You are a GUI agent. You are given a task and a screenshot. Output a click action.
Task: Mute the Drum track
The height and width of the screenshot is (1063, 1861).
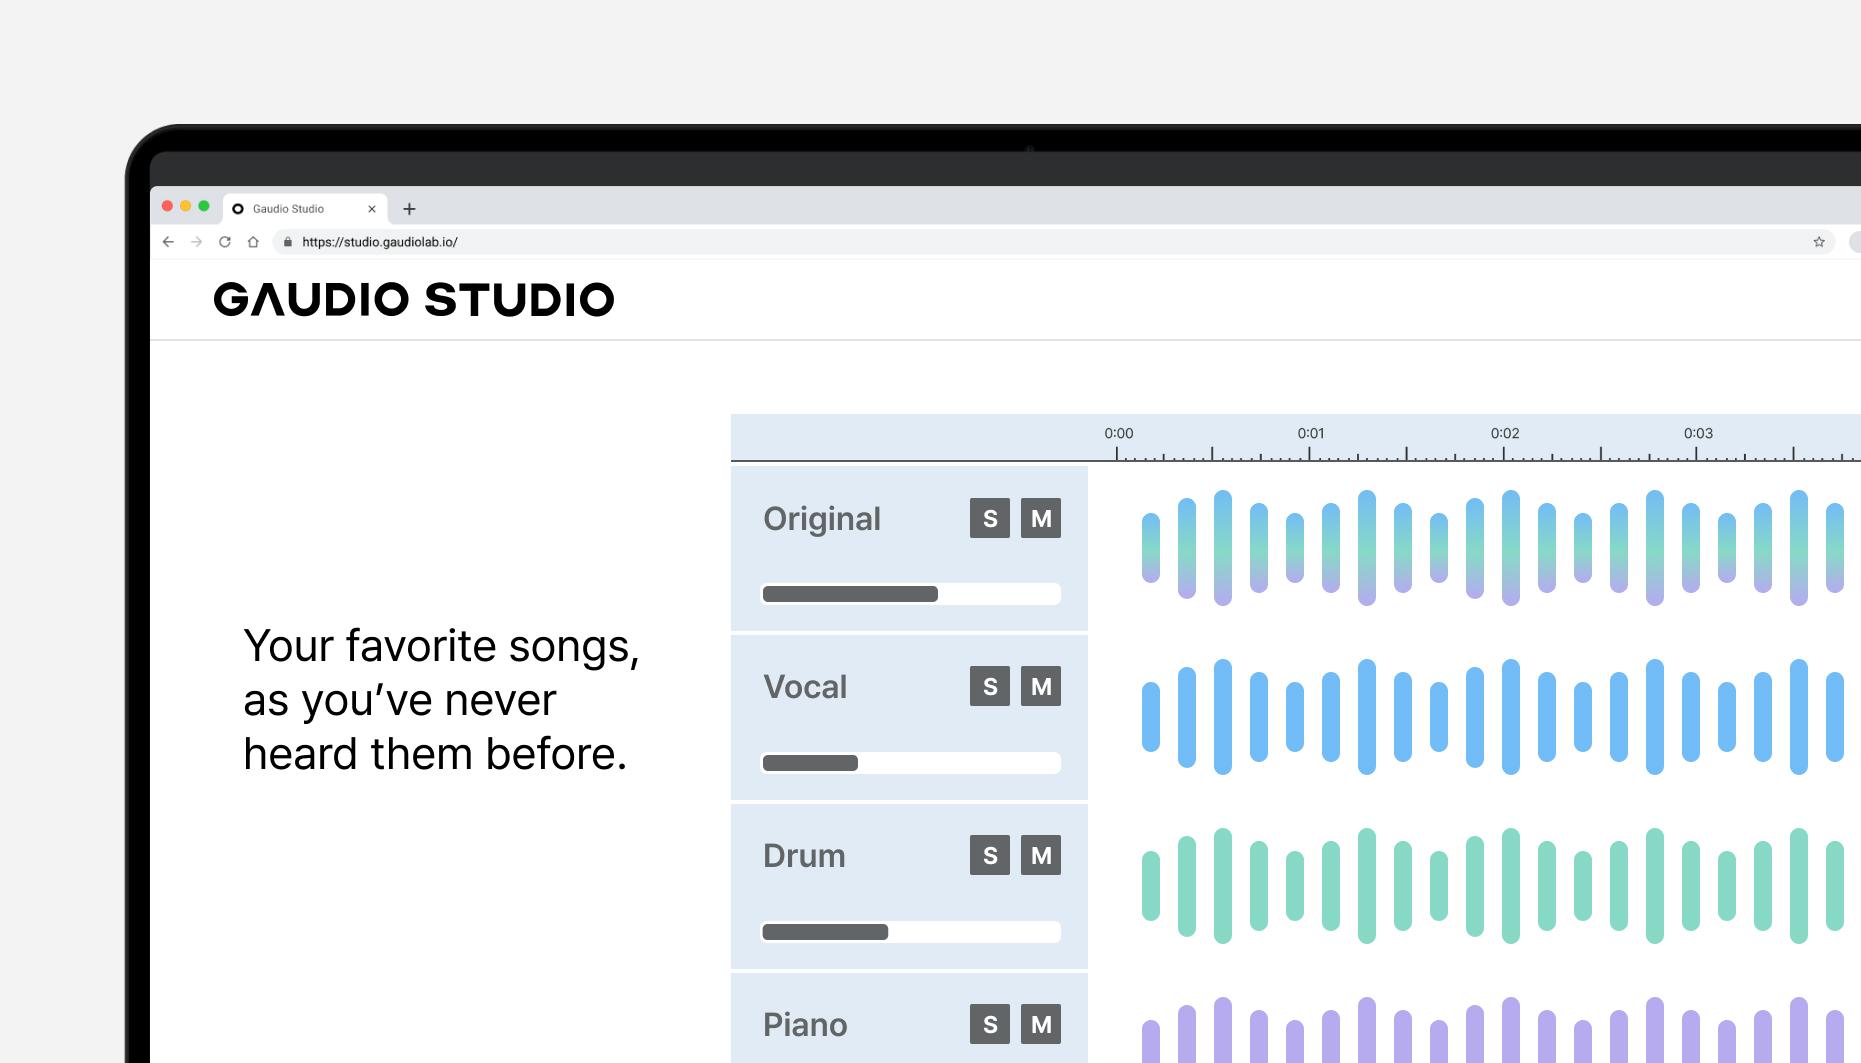(x=1041, y=855)
